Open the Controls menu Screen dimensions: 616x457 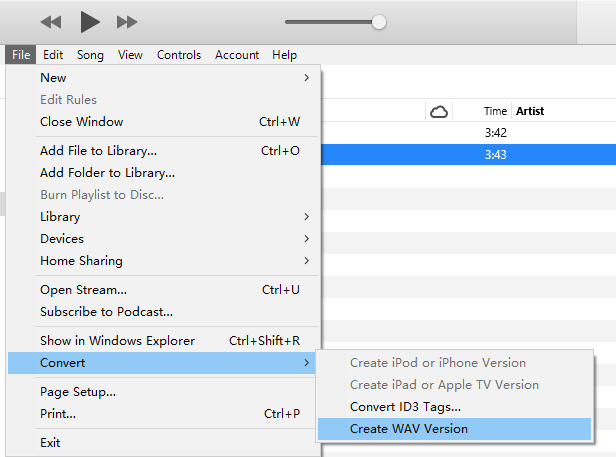coord(179,55)
